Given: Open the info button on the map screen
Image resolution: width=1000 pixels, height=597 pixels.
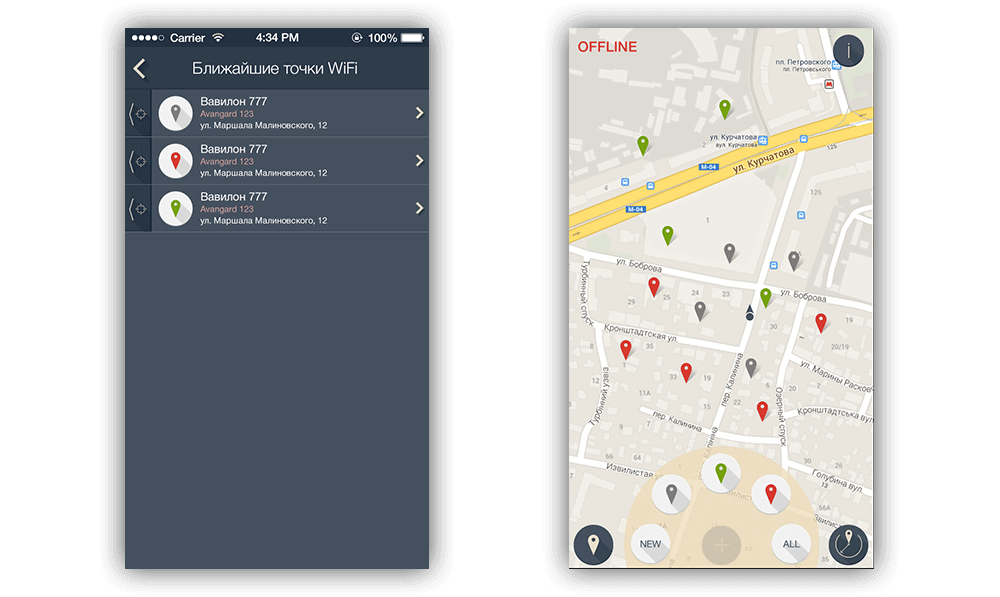Looking at the screenshot, I should tap(848, 50).
